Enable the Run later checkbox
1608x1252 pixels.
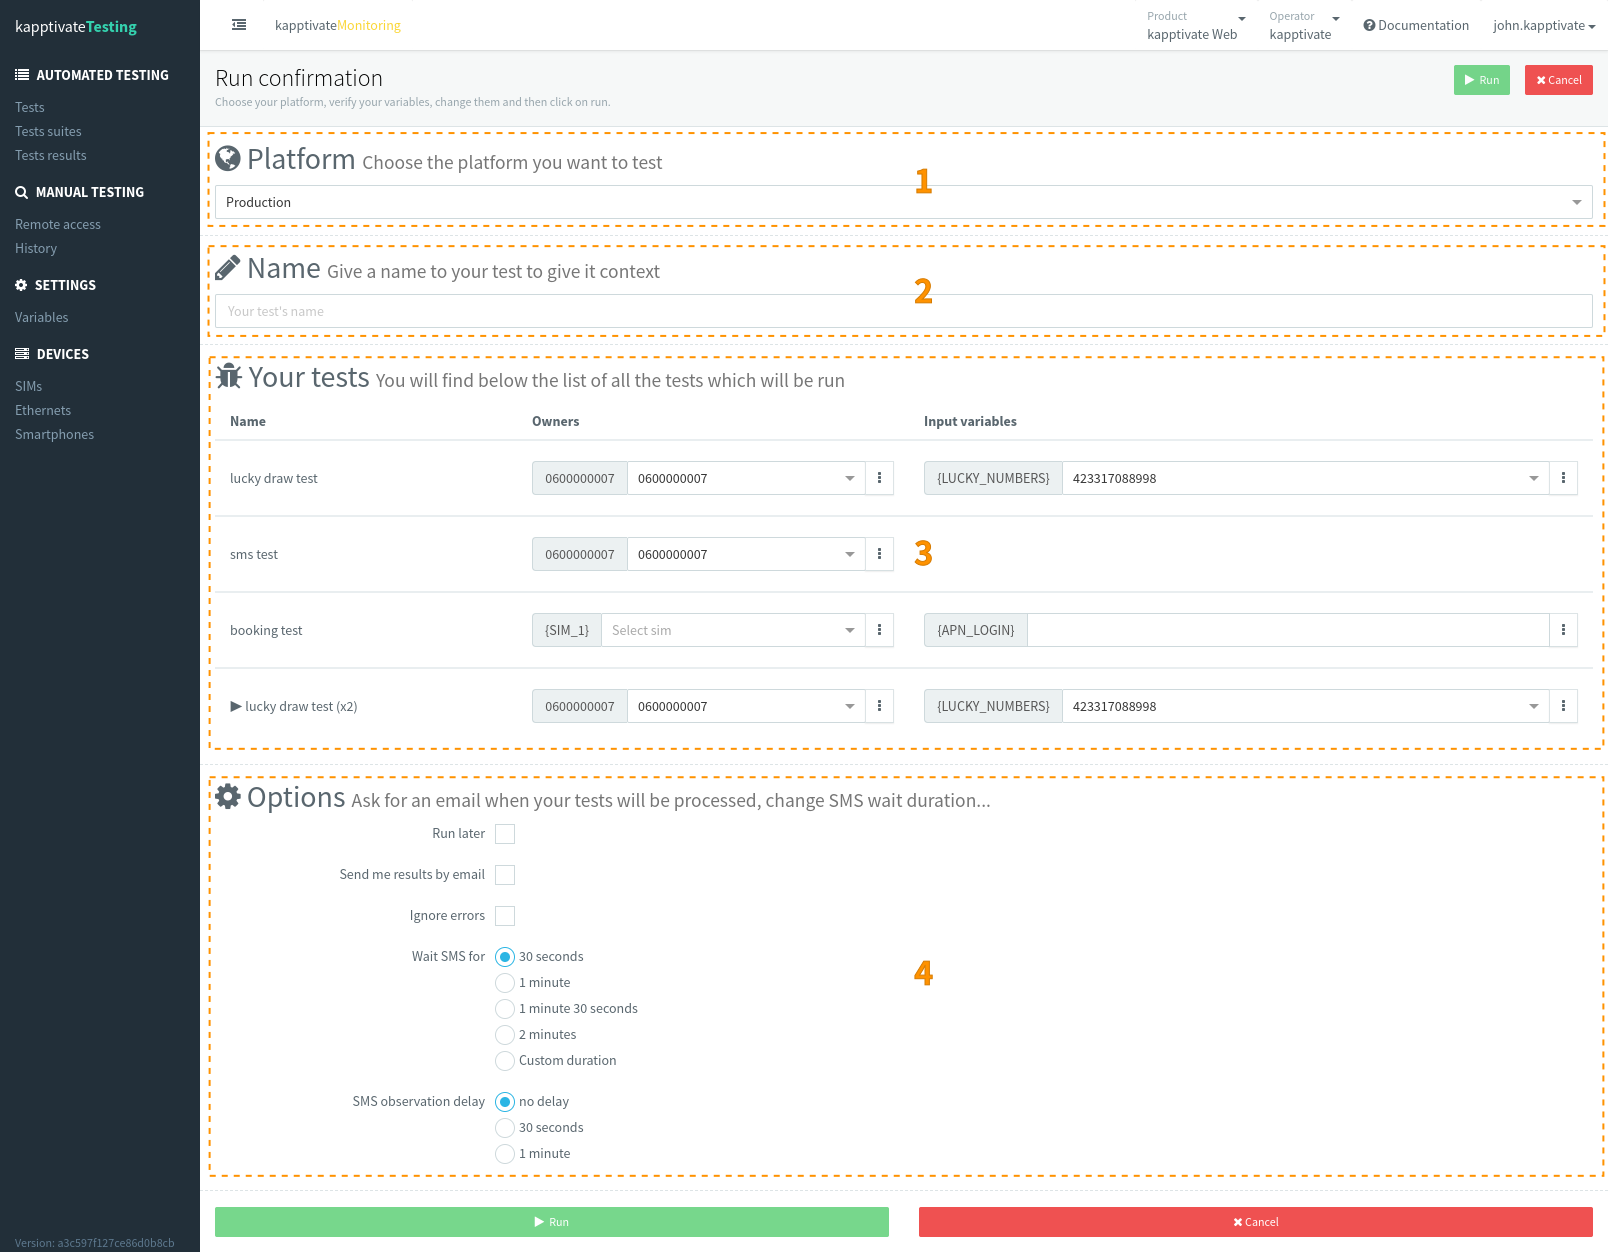(505, 834)
